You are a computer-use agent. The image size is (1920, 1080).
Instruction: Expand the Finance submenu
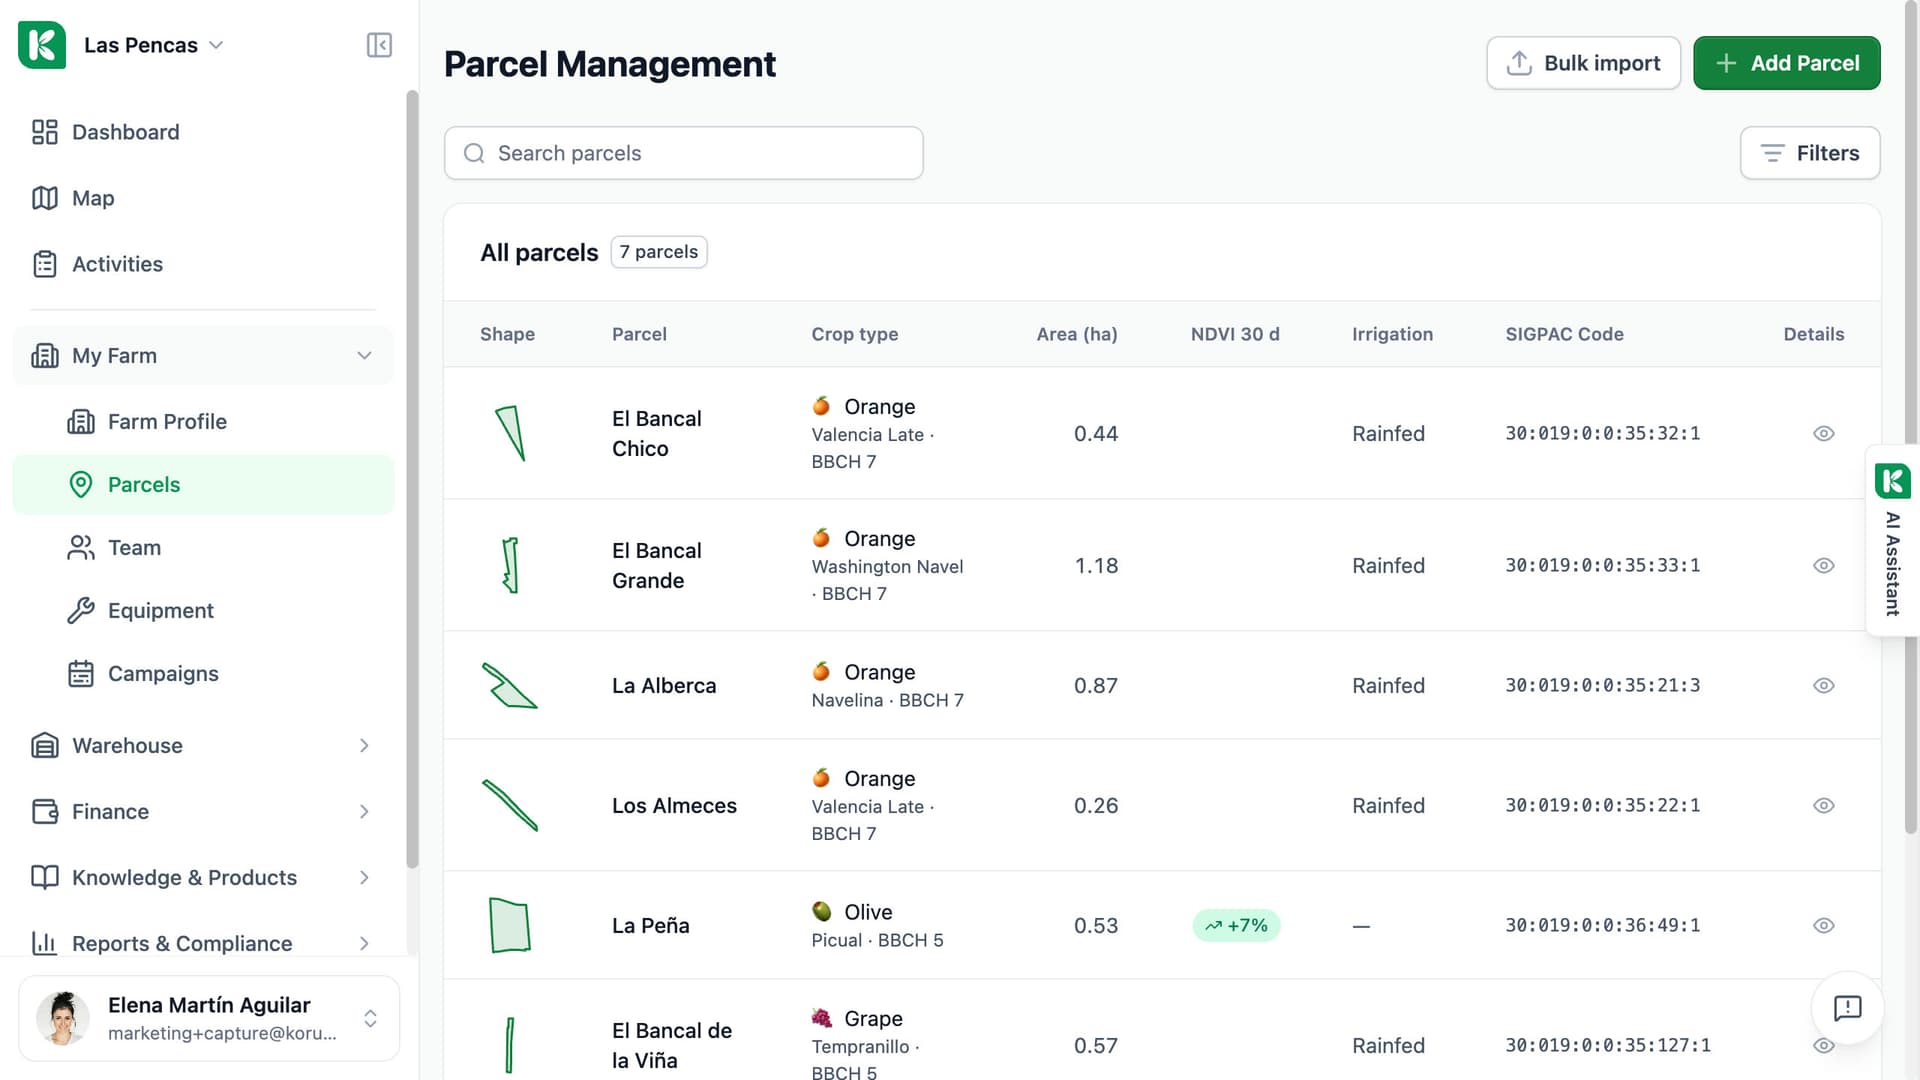[x=364, y=812]
